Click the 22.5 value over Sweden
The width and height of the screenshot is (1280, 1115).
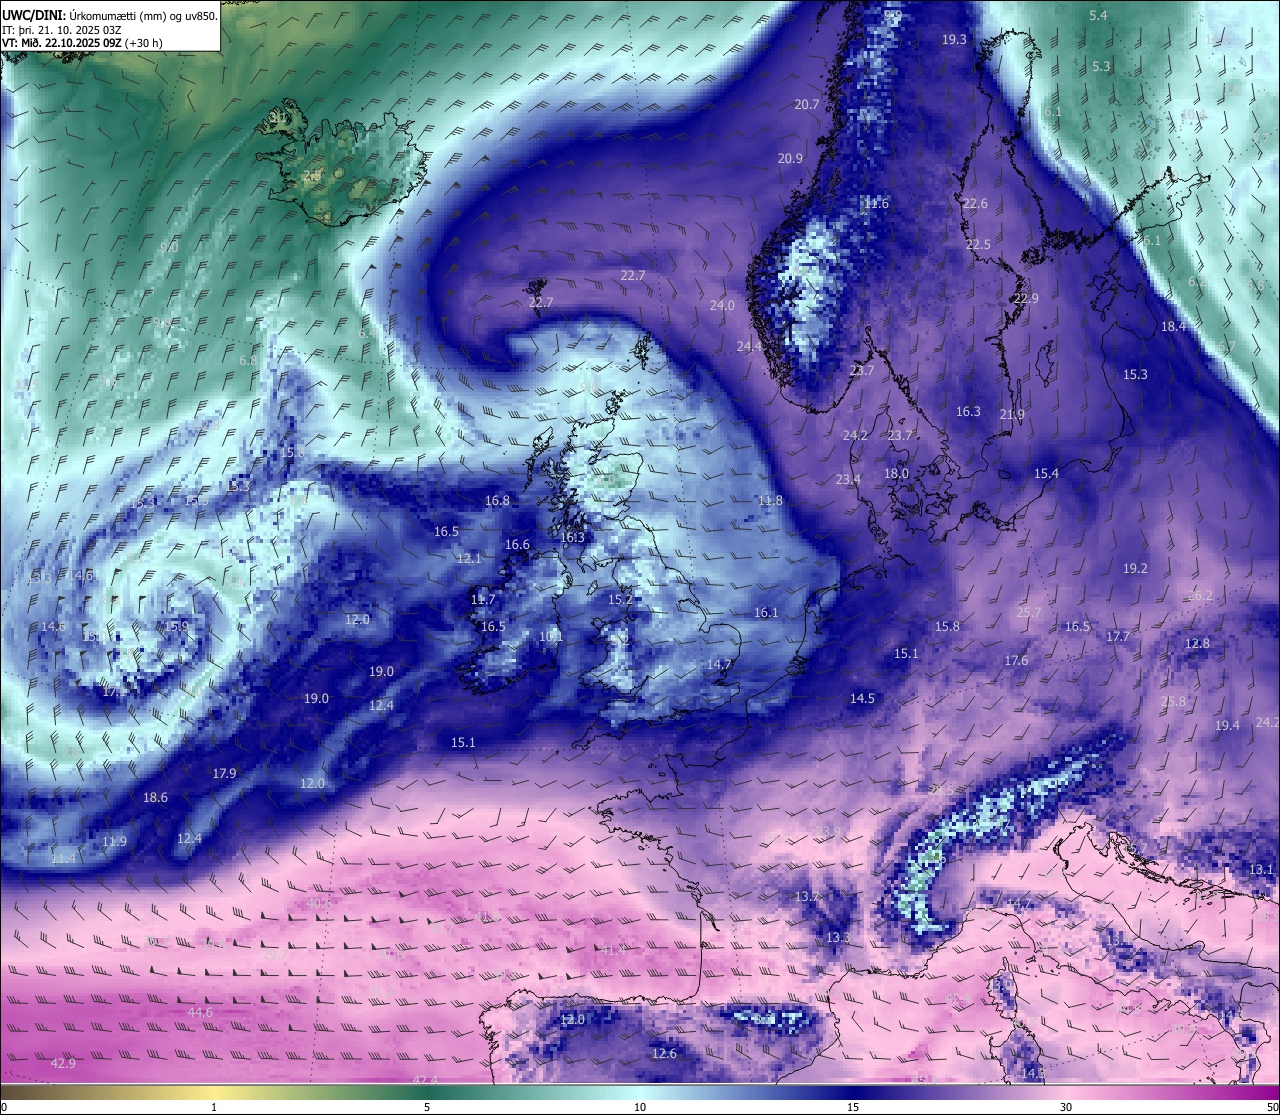pos(978,244)
